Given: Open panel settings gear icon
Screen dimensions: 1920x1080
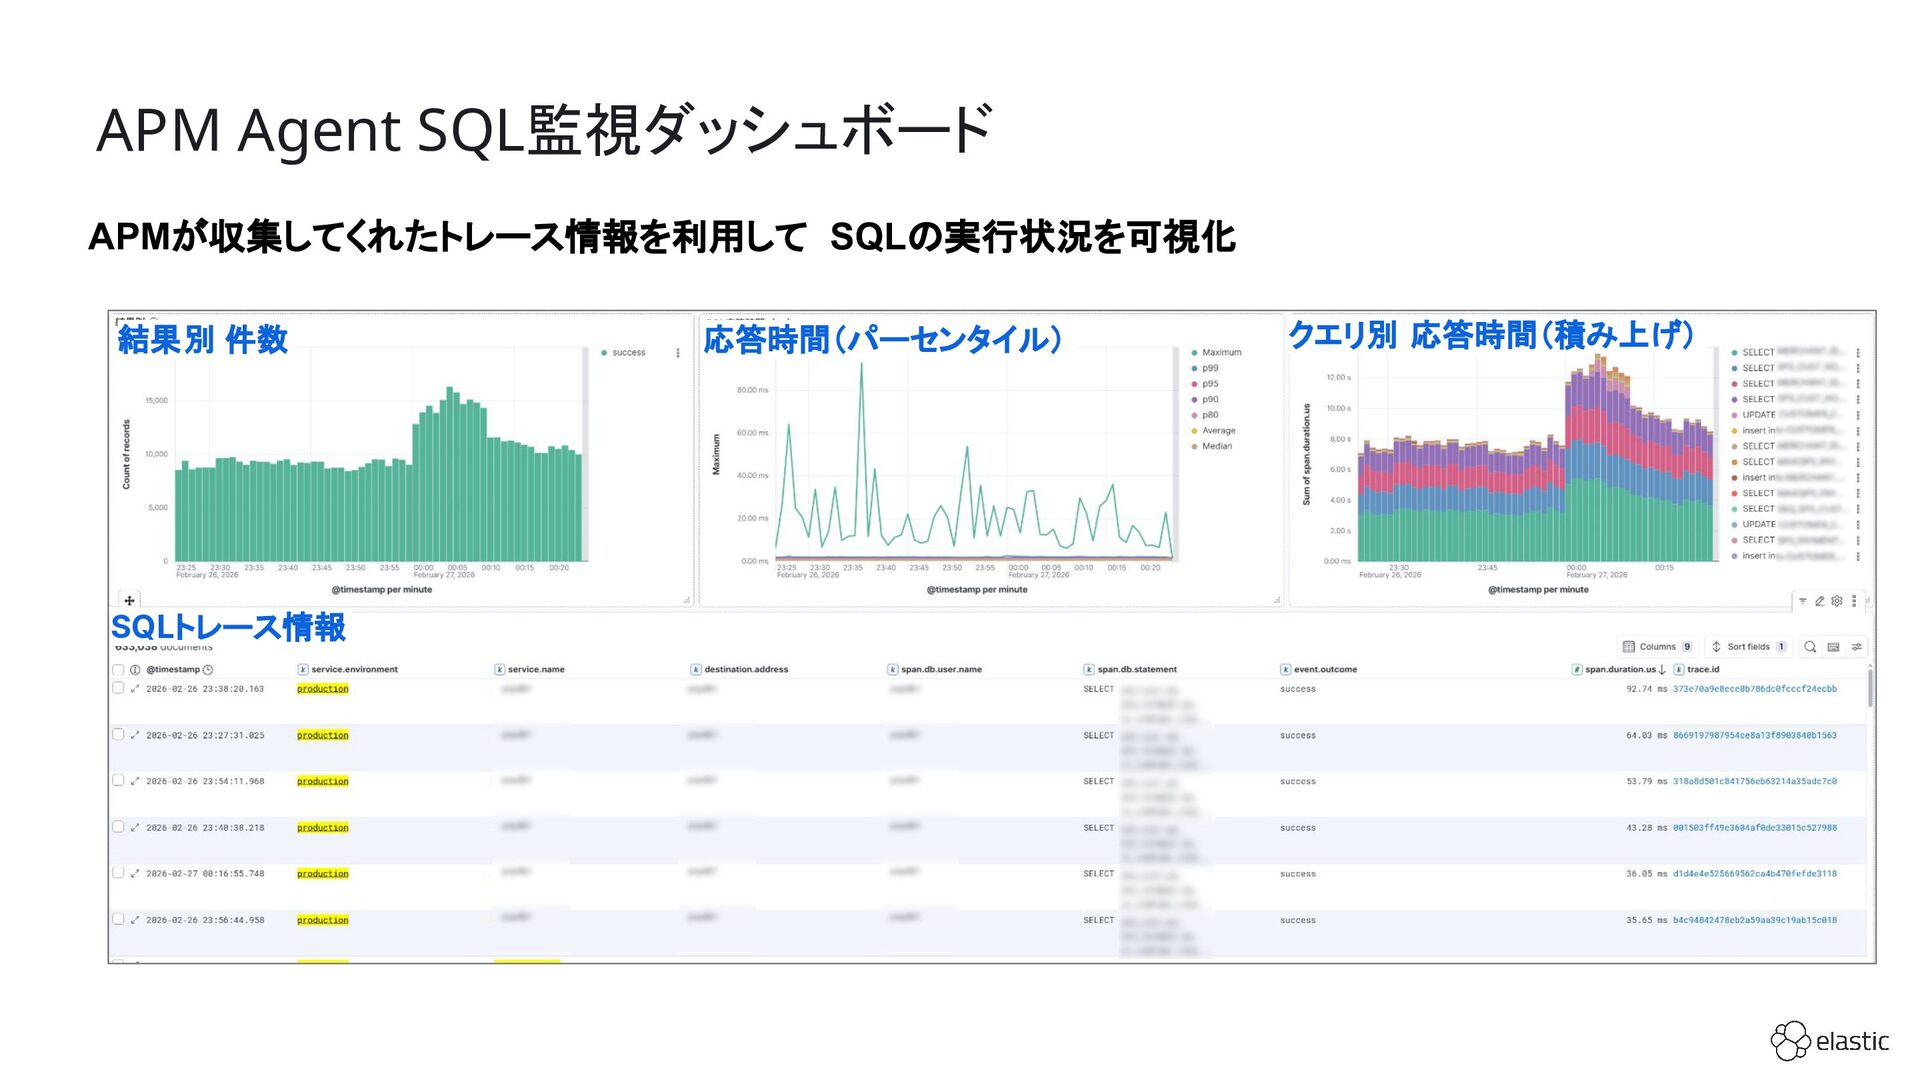Looking at the screenshot, I should [x=1837, y=601].
